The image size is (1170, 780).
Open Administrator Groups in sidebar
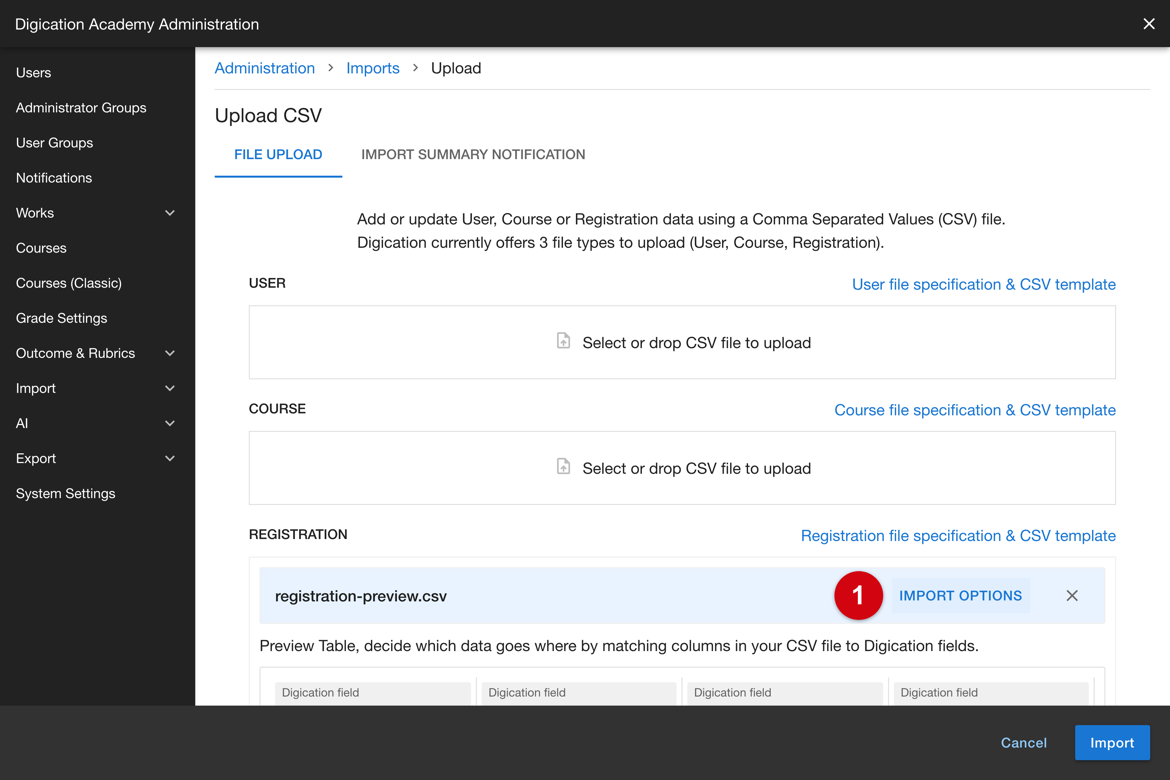coord(81,107)
